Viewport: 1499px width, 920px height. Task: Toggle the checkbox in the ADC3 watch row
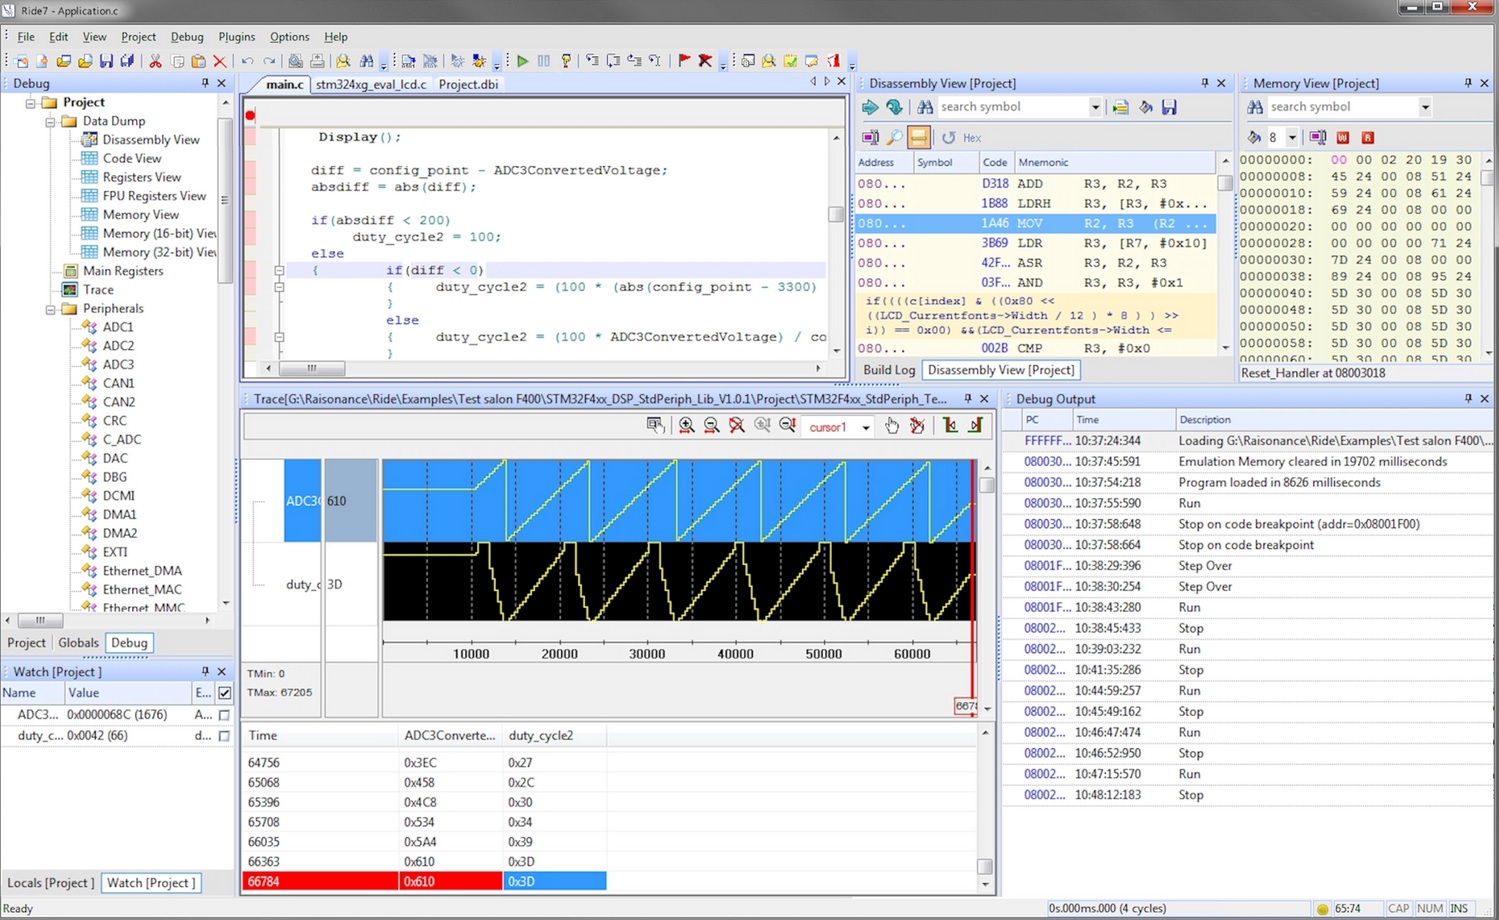(x=224, y=715)
